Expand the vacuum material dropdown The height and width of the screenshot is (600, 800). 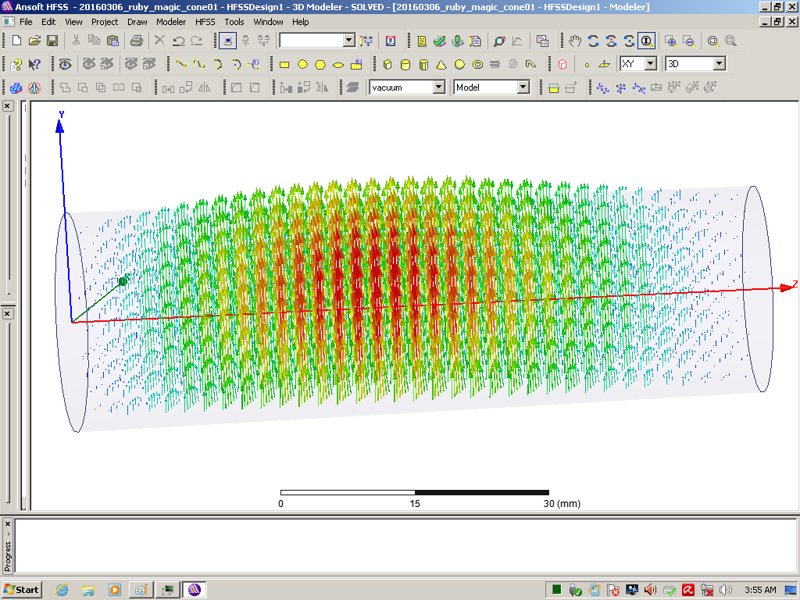tap(438, 88)
